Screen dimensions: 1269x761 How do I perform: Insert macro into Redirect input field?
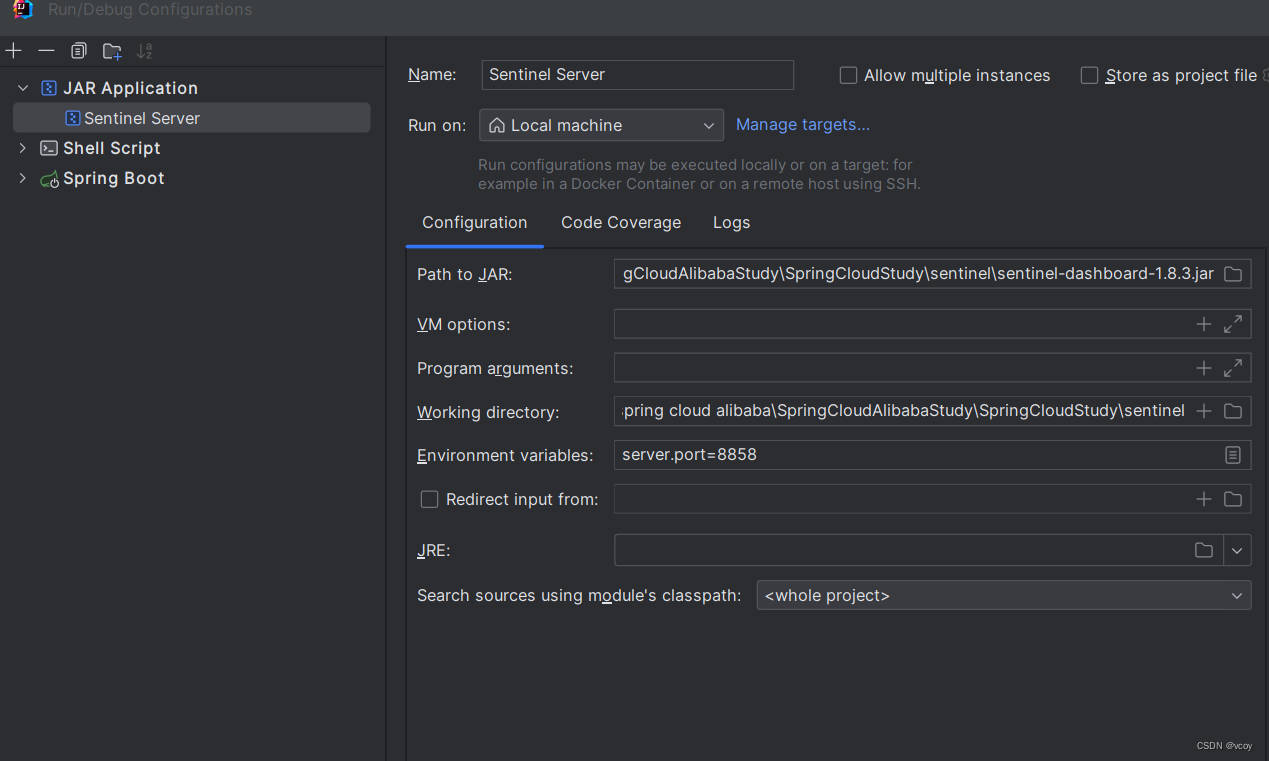pyautogui.click(x=1204, y=499)
